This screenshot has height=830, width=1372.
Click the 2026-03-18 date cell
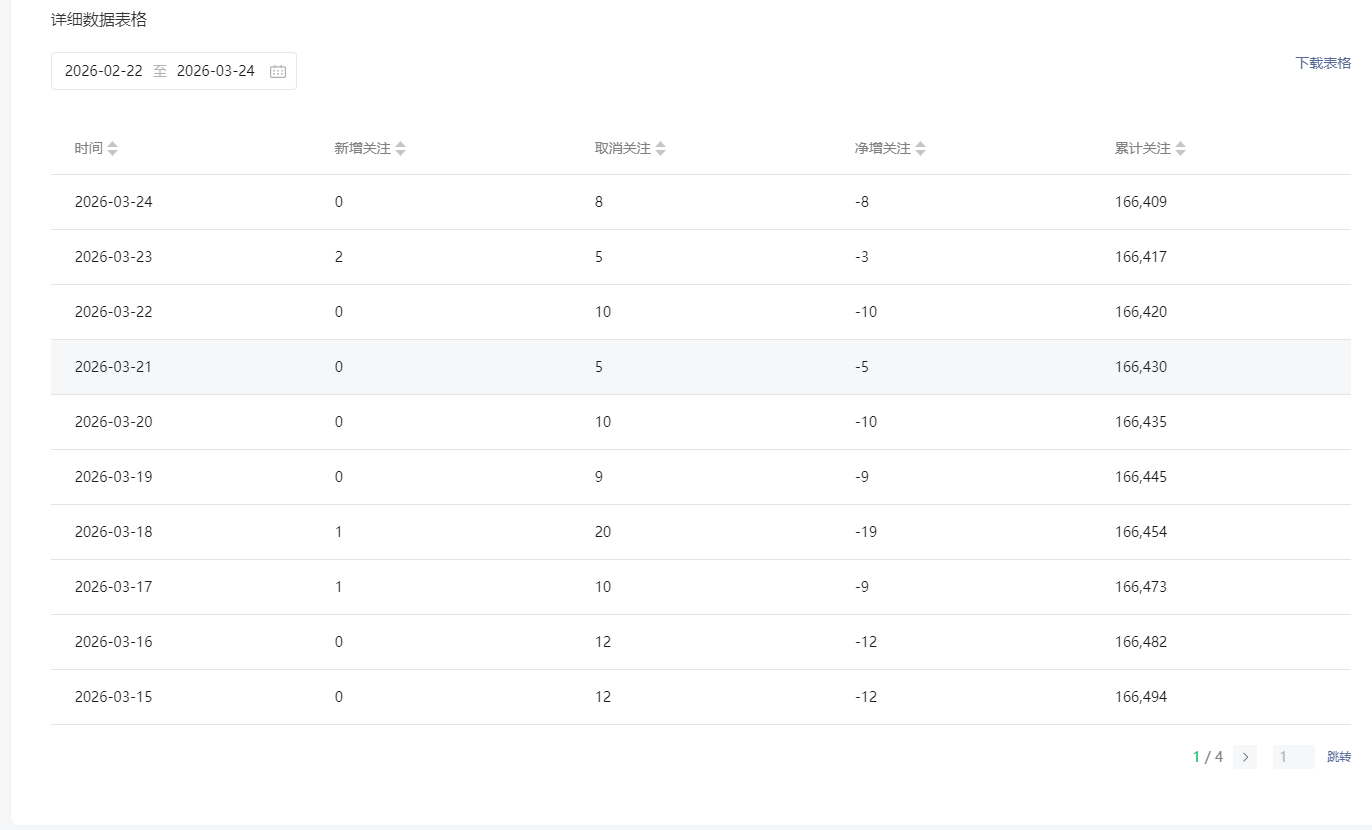point(114,532)
